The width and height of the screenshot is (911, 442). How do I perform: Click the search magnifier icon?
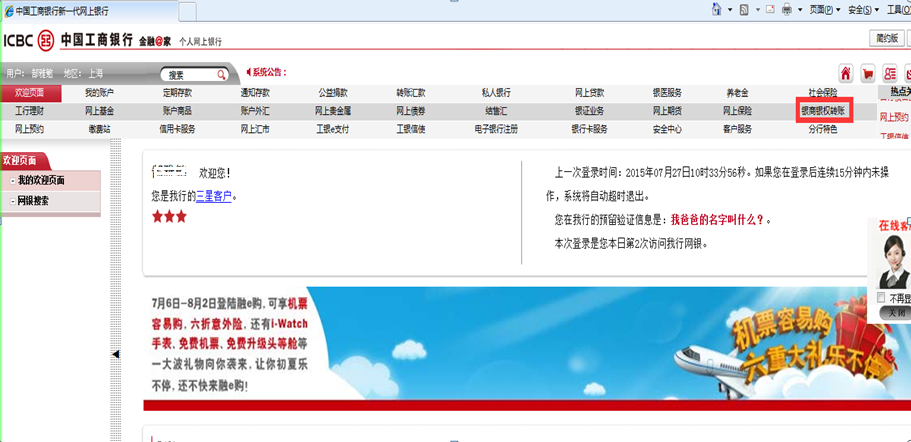pos(221,75)
